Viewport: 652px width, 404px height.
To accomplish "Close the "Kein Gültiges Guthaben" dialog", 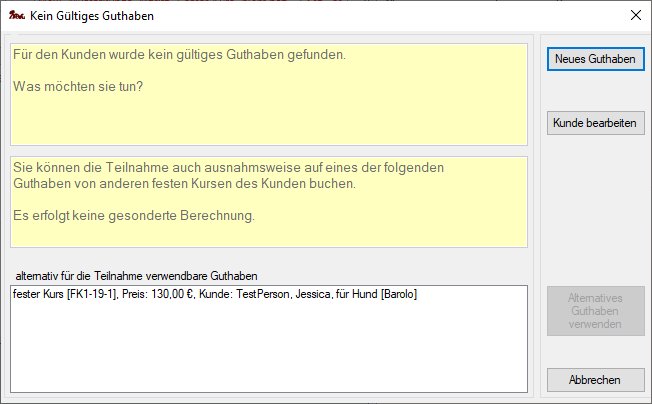I will click(634, 15).
